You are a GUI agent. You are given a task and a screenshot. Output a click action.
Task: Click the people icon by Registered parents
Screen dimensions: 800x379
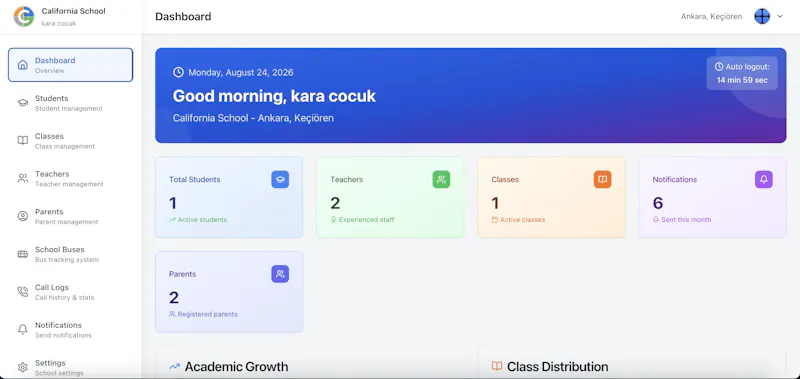[x=172, y=314]
